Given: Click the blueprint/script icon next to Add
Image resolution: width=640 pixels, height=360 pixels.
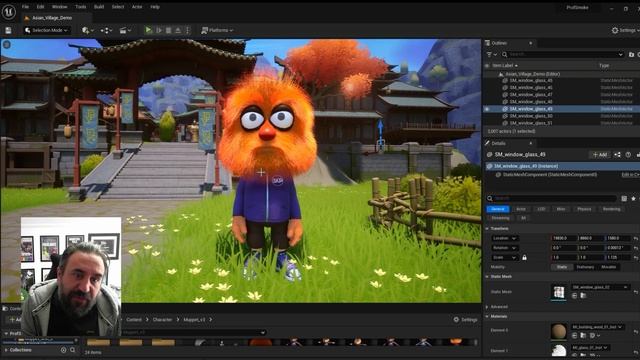Looking at the screenshot, I should (x=618, y=155).
